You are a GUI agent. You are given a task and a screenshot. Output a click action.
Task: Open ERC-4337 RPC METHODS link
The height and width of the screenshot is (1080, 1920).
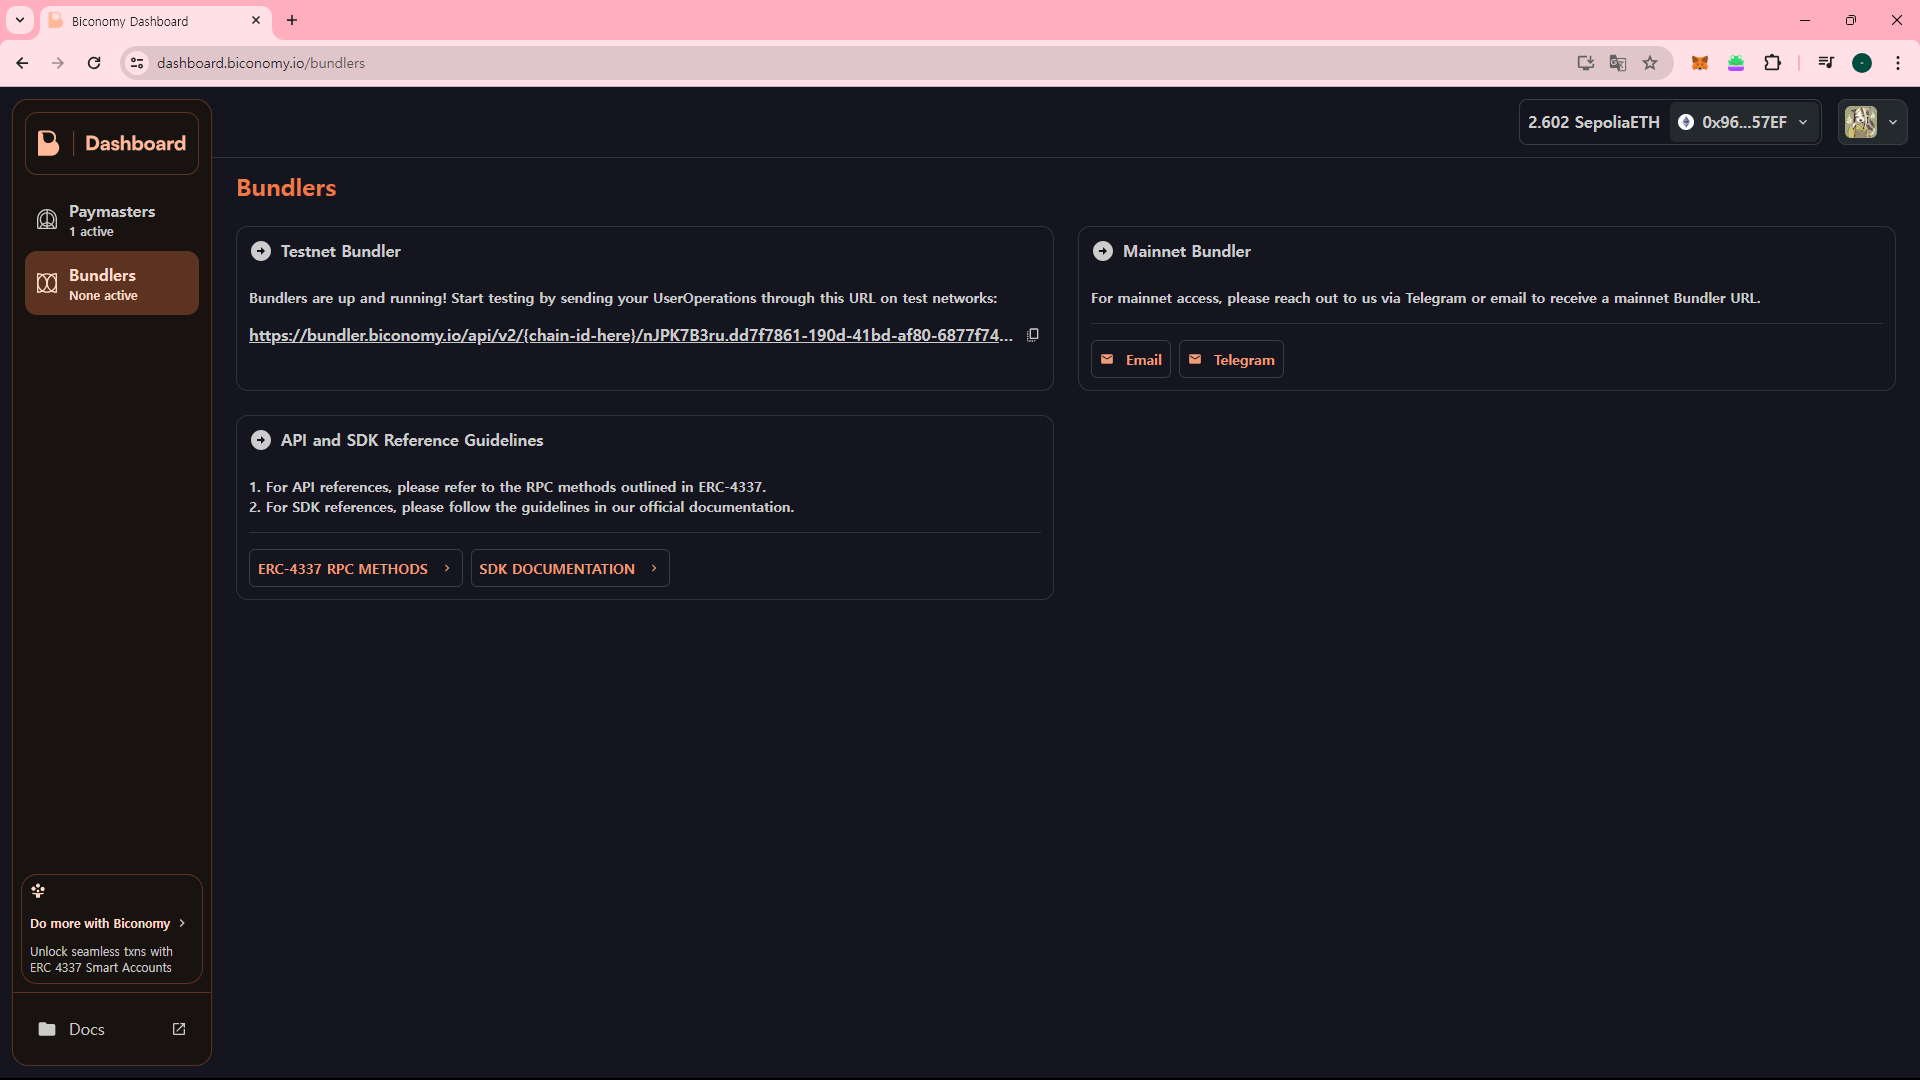tap(355, 568)
